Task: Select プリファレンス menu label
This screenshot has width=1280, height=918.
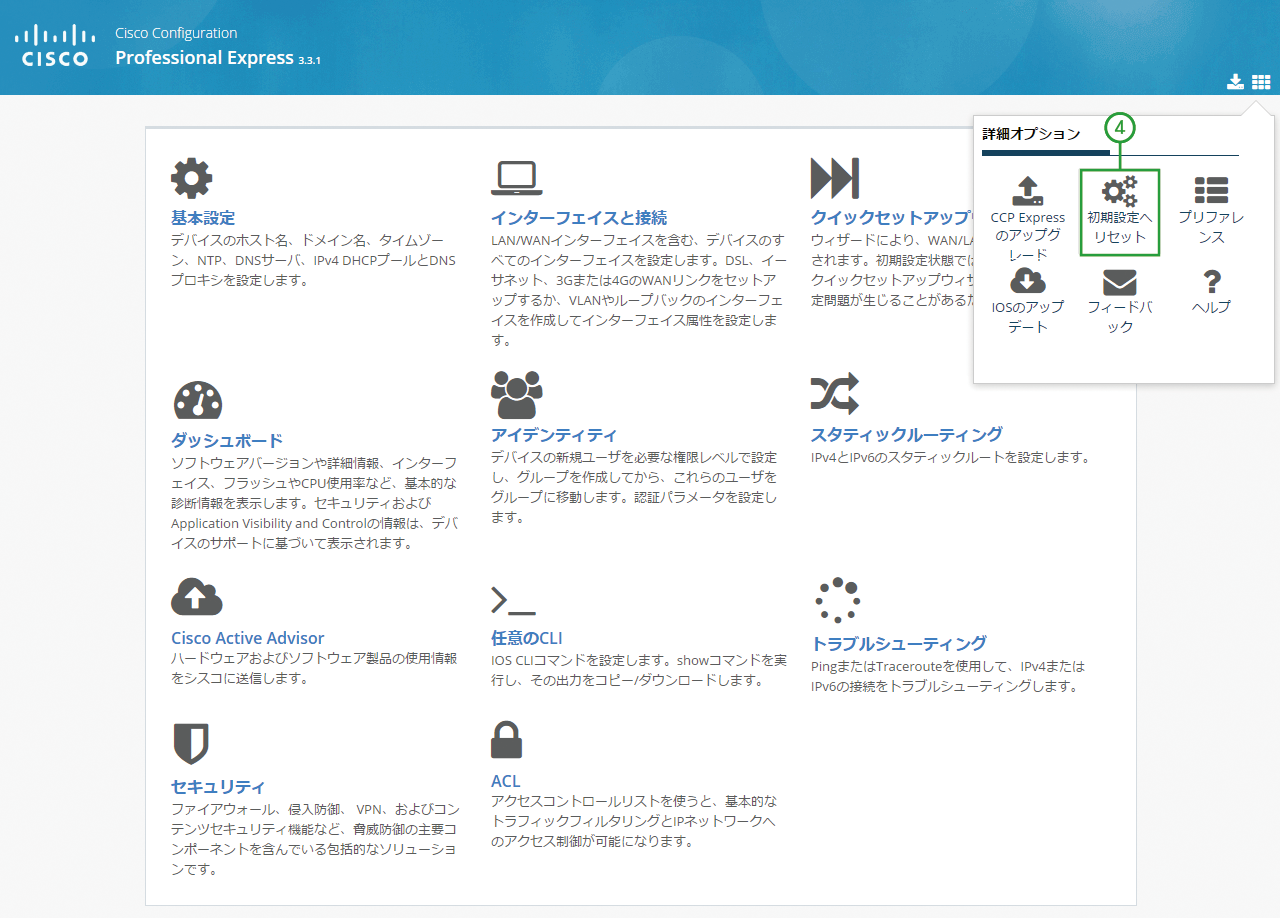Action: tap(1212, 227)
